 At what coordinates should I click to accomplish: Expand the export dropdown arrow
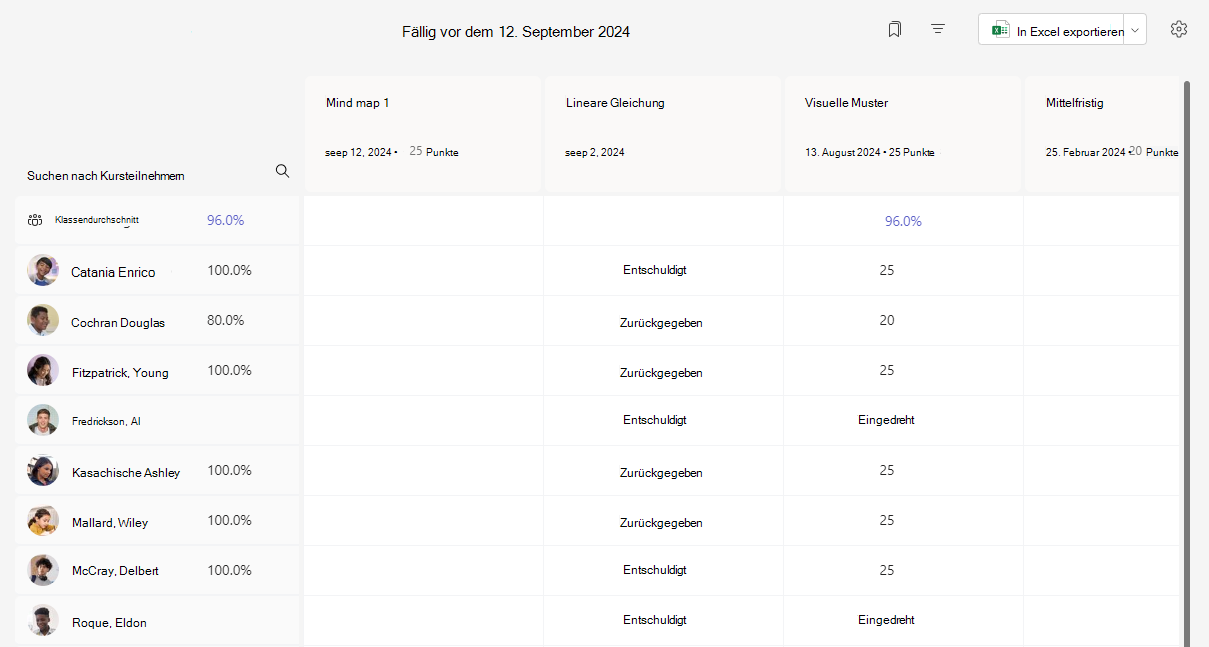[1135, 30]
